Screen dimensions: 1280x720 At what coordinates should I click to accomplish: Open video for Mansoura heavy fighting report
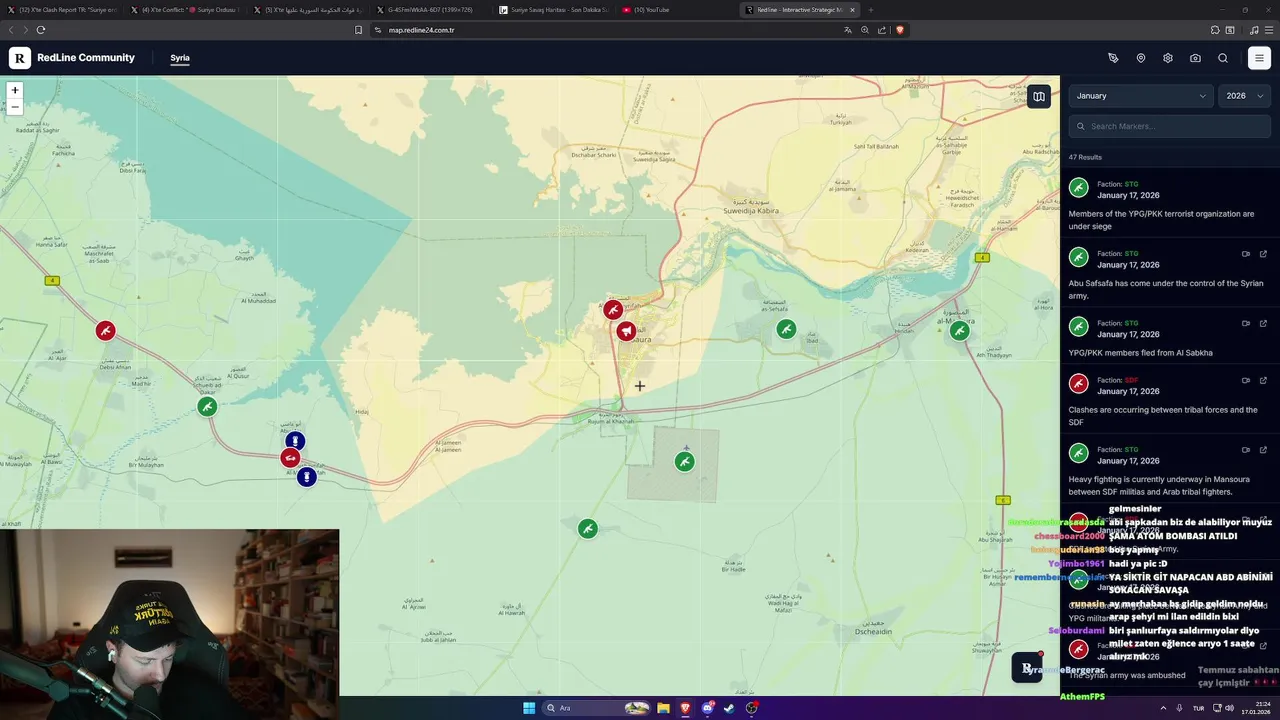click(x=1246, y=449)
